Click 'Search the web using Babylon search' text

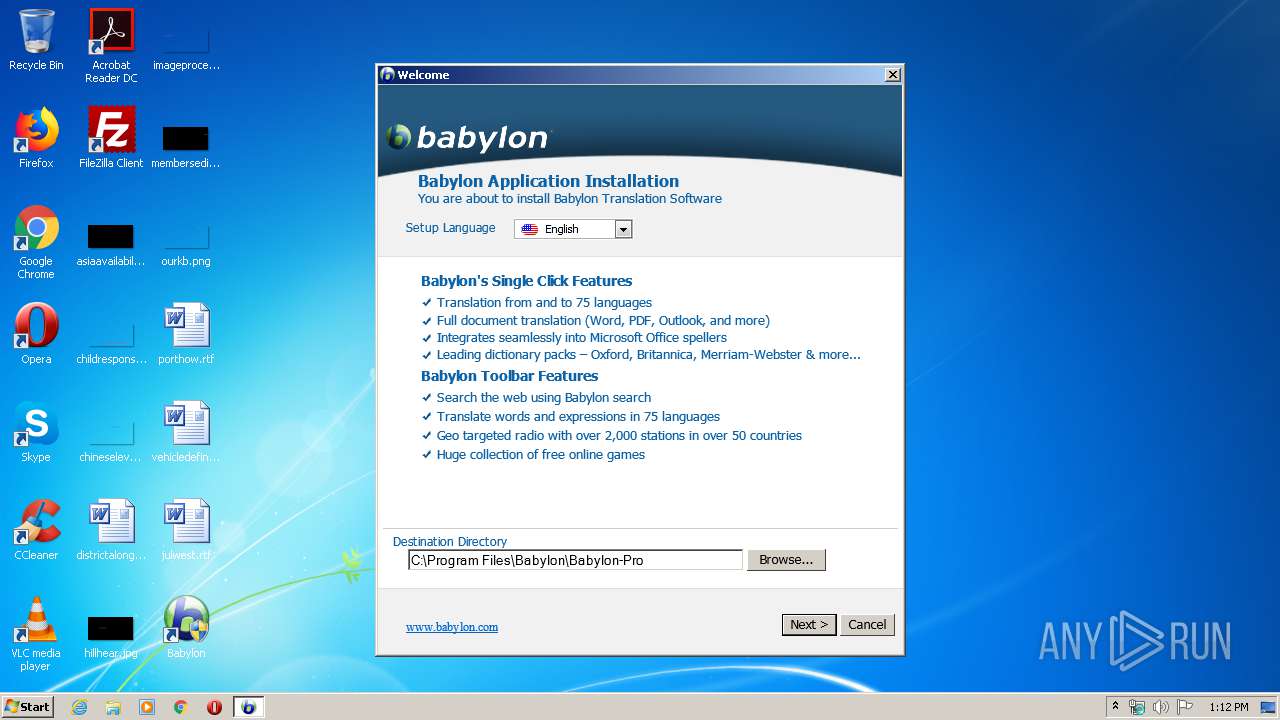pos(544,398)
